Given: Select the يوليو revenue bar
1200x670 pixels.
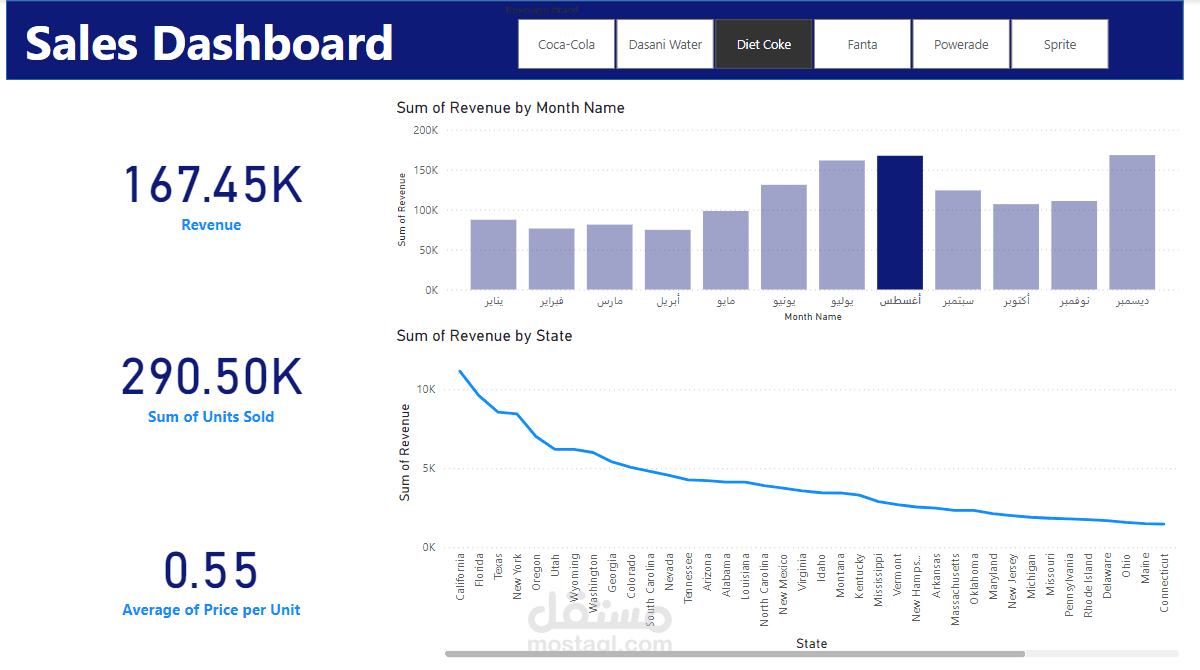Looking at the screenshot, I should coord(842,225).
